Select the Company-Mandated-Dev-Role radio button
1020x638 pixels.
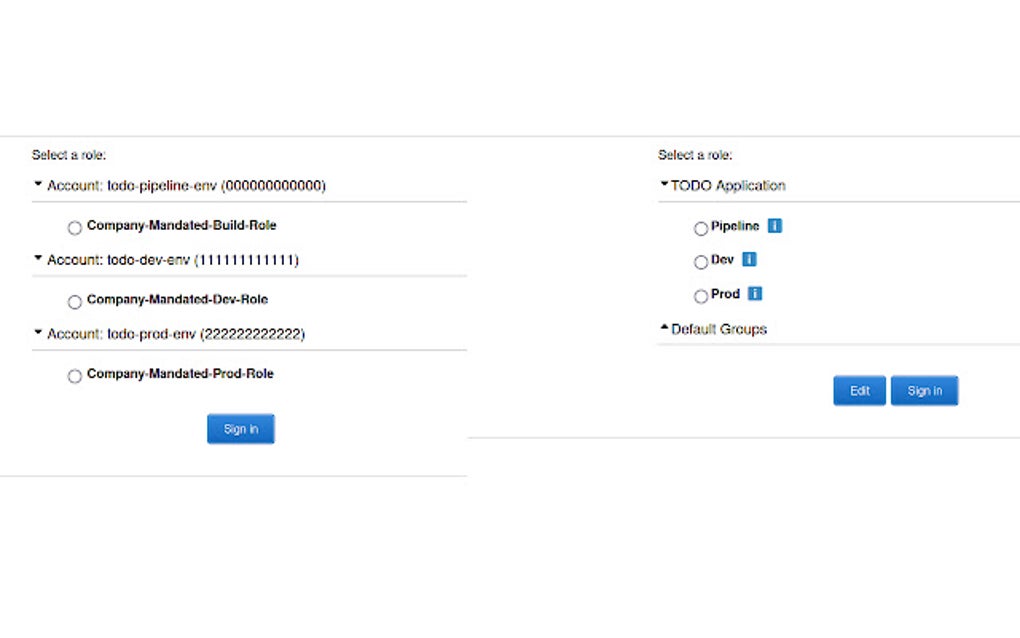coord(74,301)
